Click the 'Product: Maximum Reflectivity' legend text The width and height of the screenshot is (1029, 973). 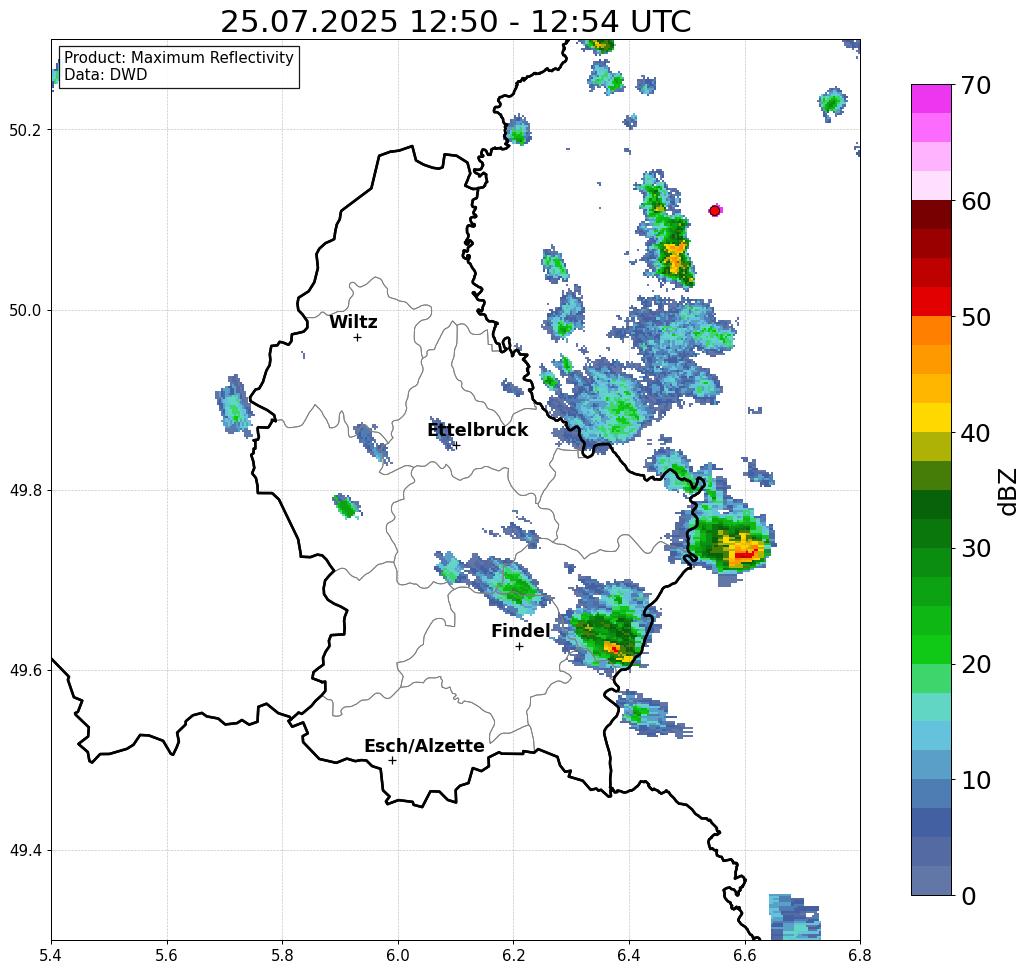click(178, 58)
